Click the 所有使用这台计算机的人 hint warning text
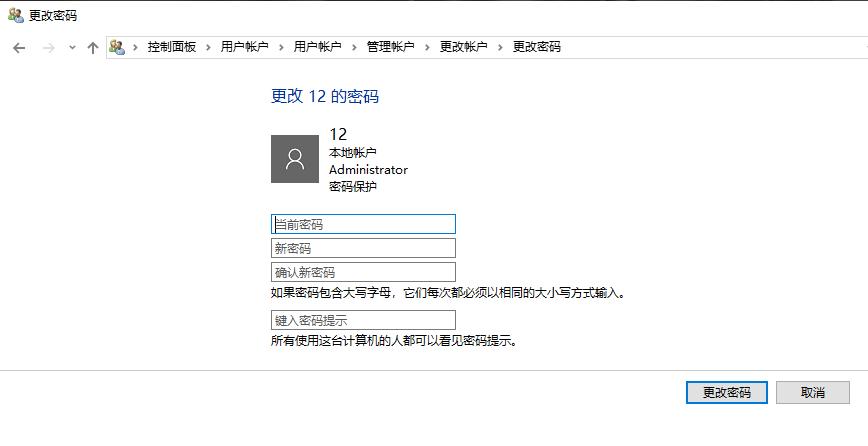Viewport: 868px width, 446px height. [394, 341]
